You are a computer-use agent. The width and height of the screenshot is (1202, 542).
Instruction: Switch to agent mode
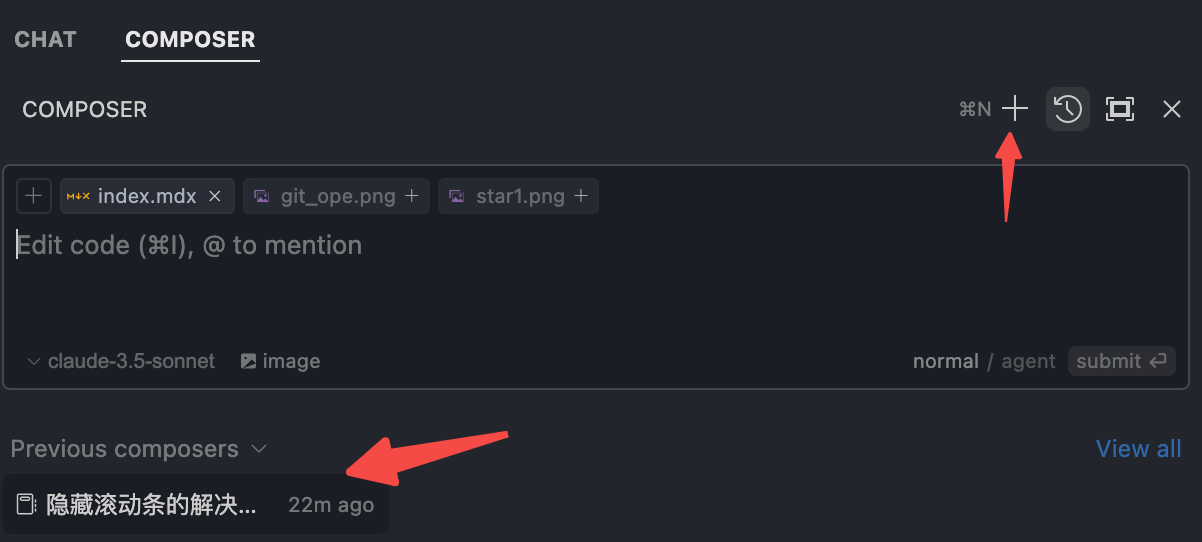(1028, 361)
